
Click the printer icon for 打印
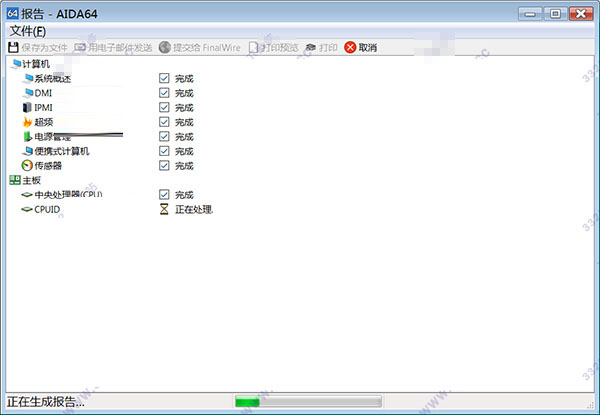tap(311, 47)
